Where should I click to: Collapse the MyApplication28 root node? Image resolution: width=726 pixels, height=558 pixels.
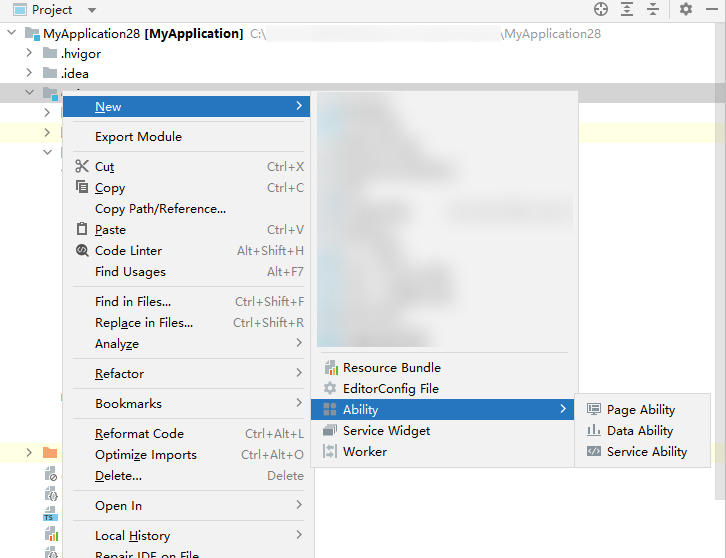coord(12,33)
